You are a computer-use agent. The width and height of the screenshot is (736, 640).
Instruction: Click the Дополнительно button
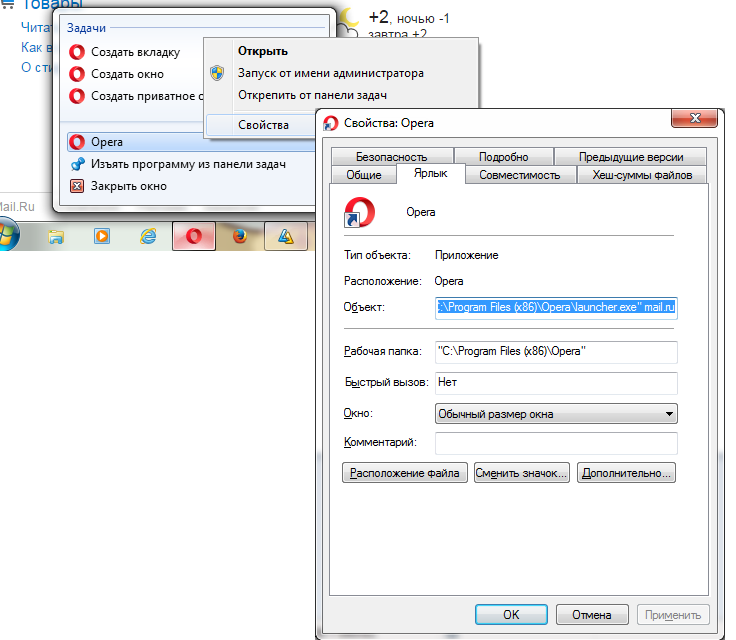point(626,473)
